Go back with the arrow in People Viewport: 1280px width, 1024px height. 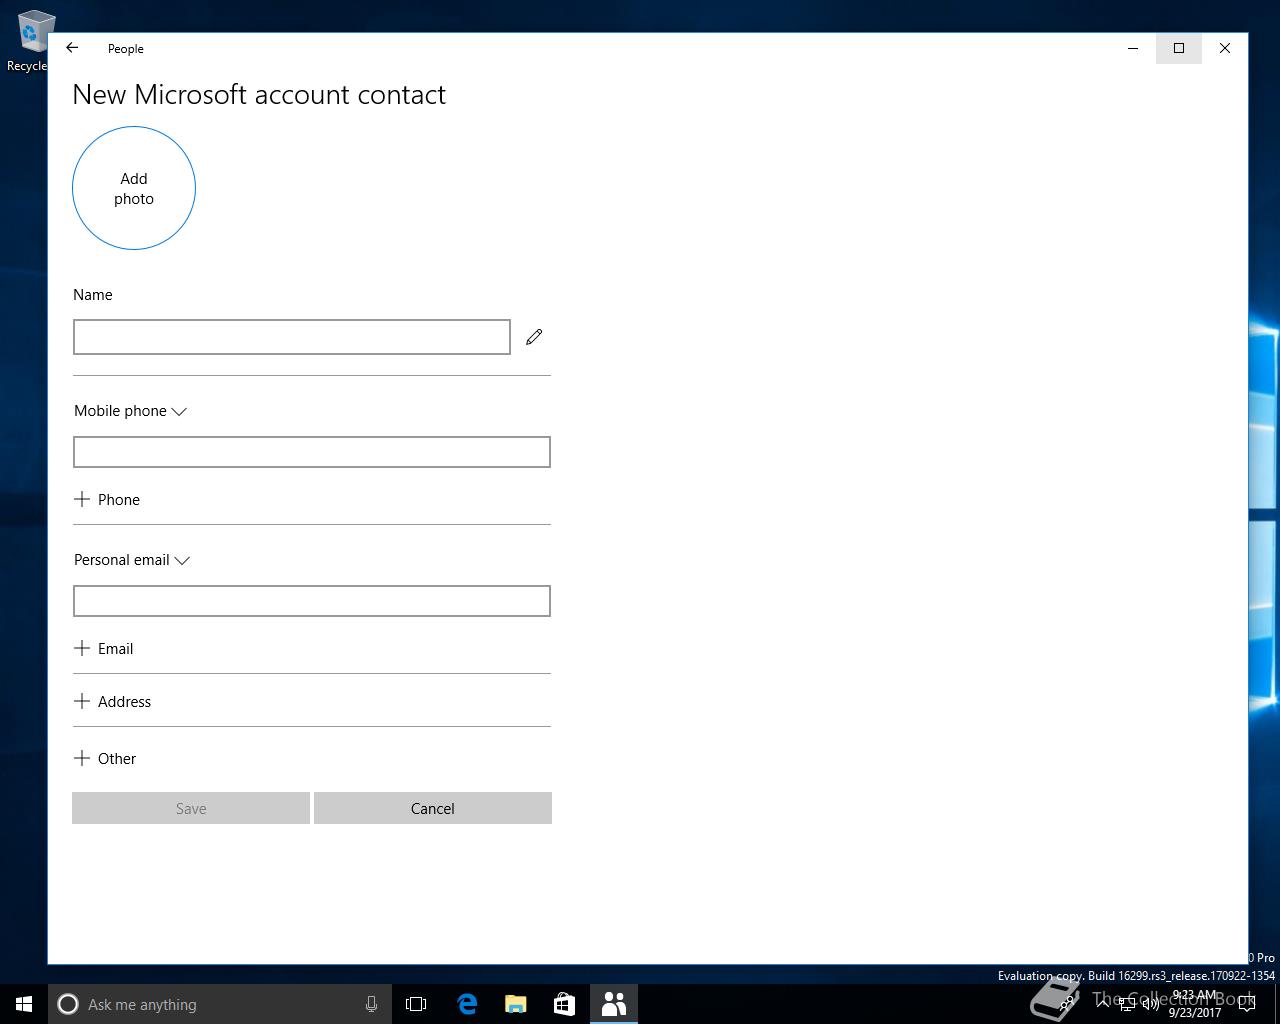72,48
